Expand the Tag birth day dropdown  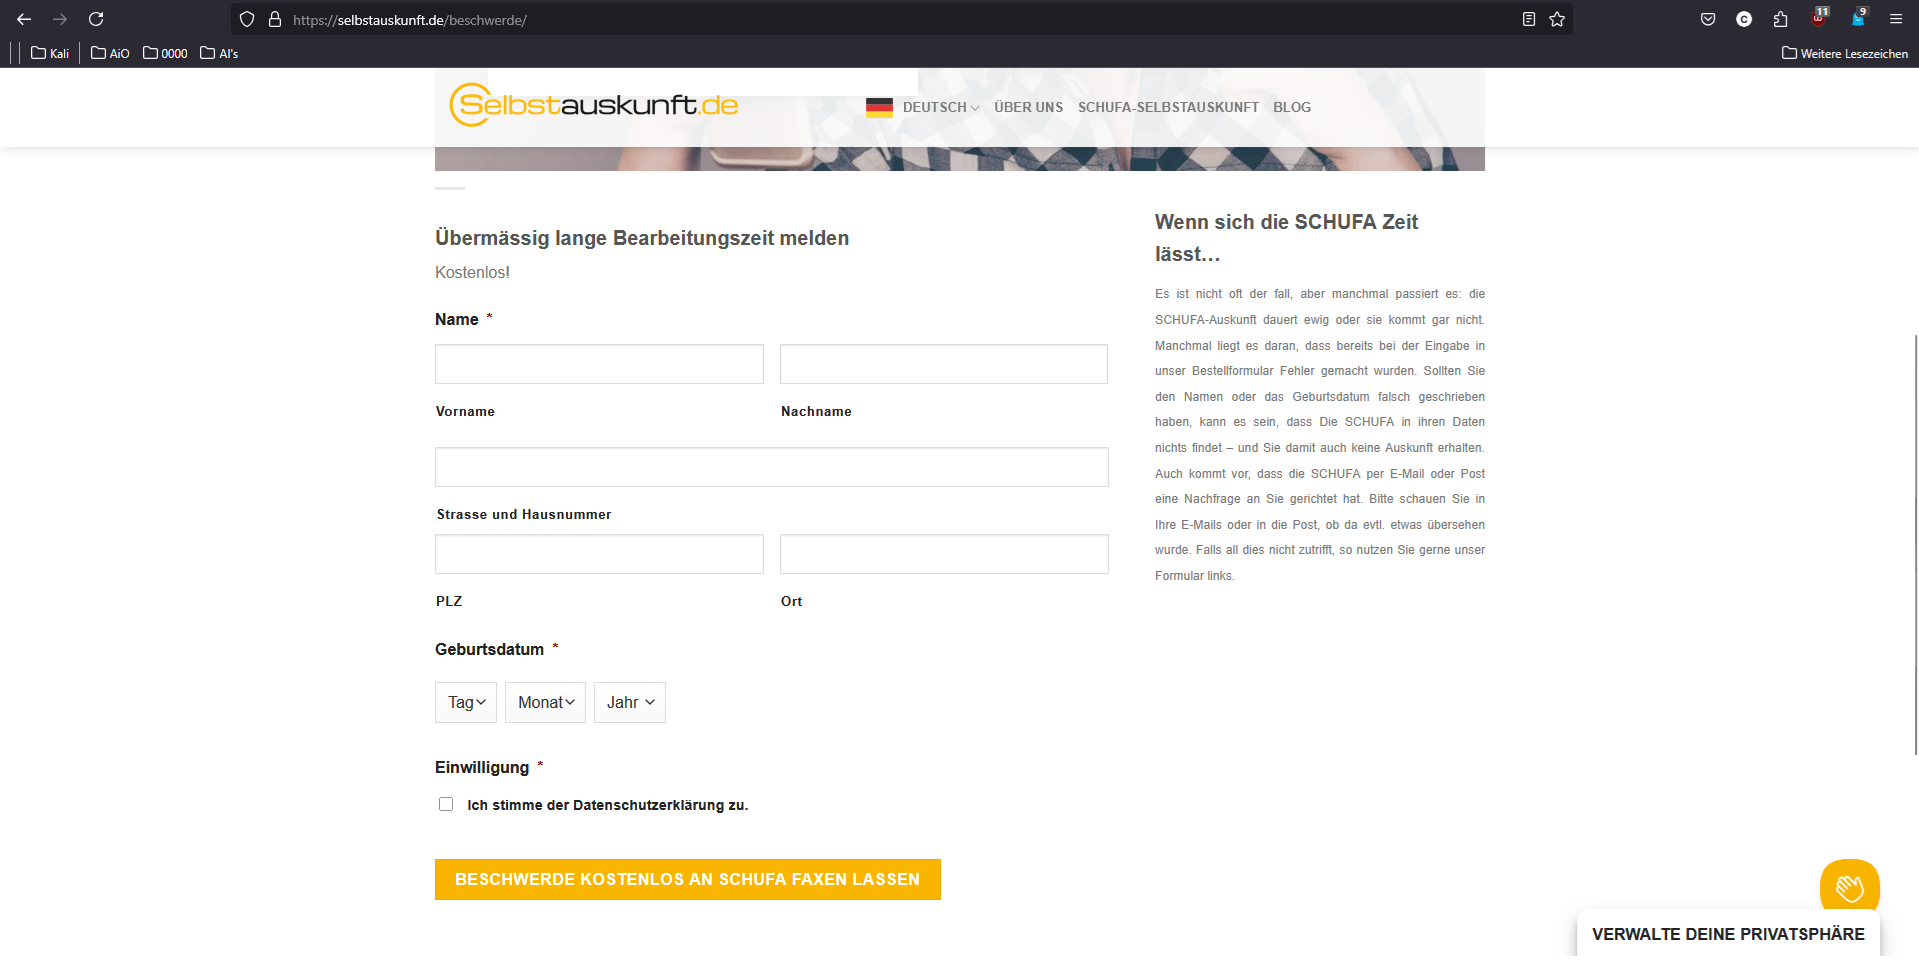466,702
